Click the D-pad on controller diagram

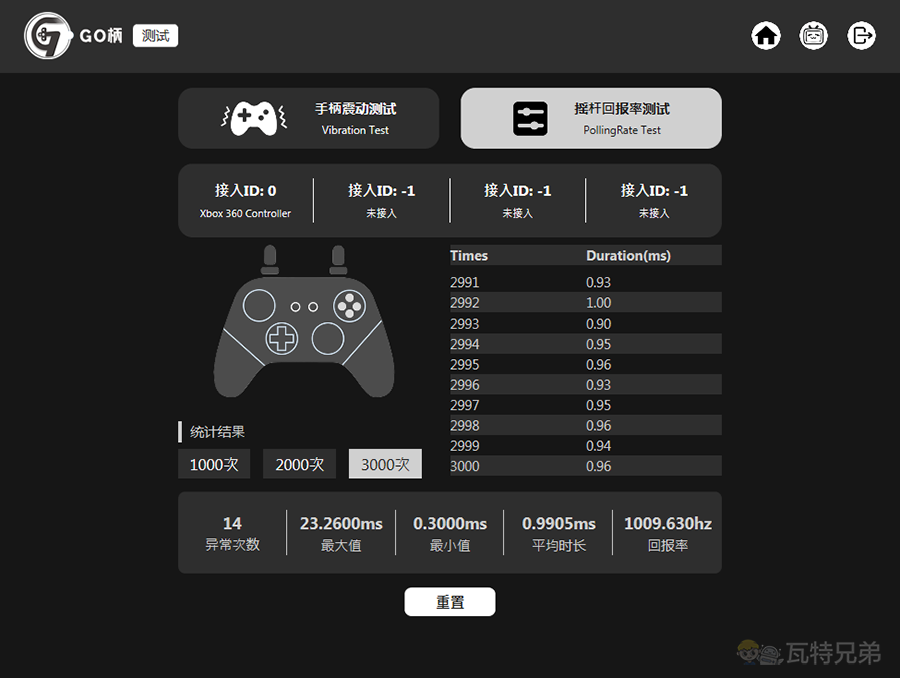(282, 338)
